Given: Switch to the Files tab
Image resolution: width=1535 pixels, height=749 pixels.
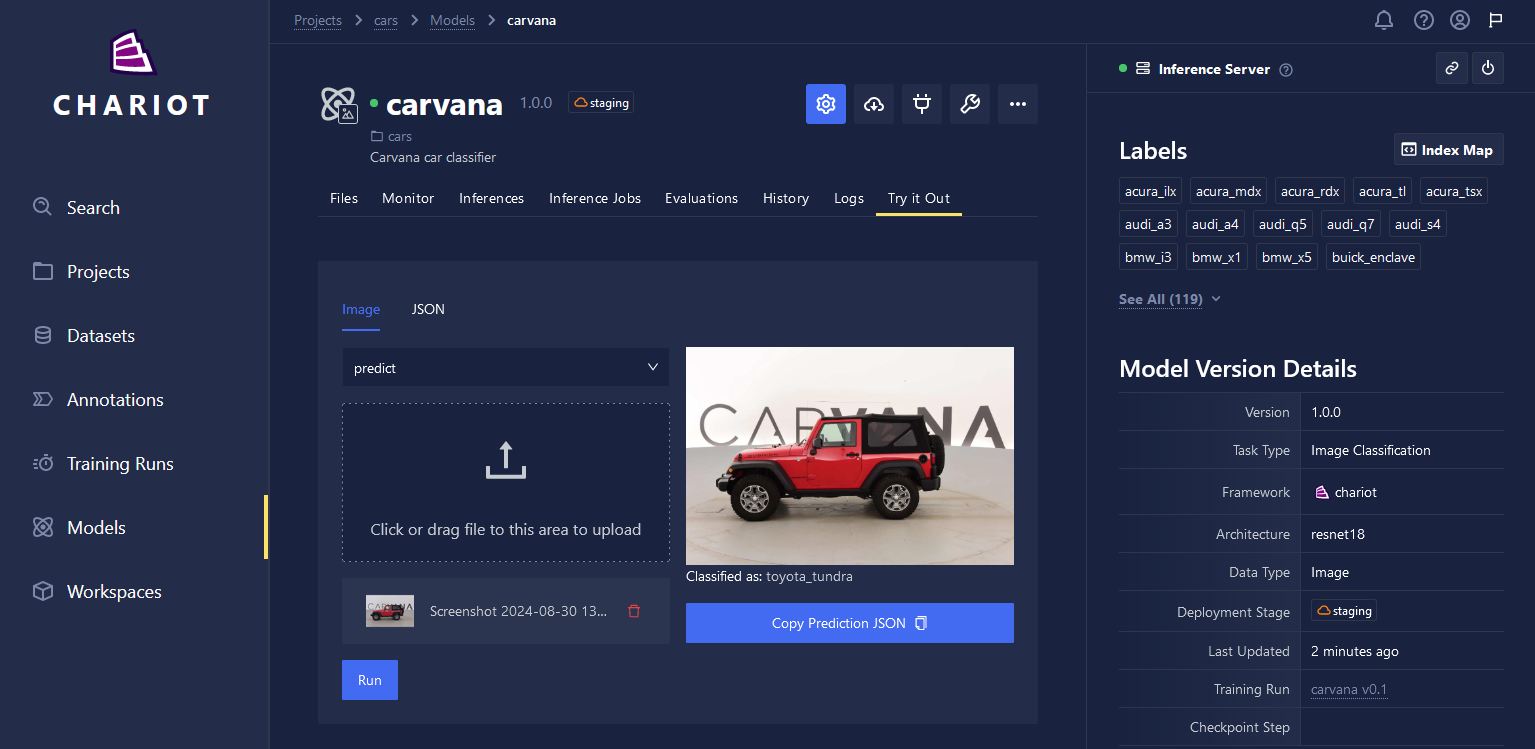Looking at the screenshot, I should (344, 198).
